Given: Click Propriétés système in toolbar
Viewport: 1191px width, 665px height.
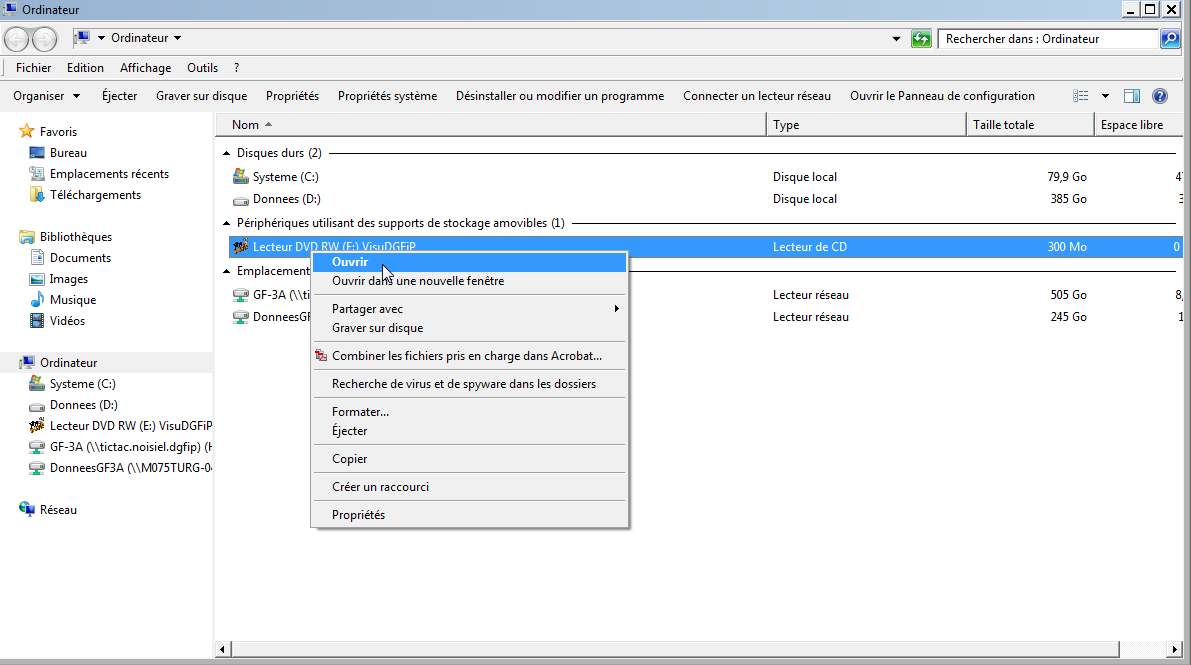Looking at the screenshot, I should tap(387, 96).
